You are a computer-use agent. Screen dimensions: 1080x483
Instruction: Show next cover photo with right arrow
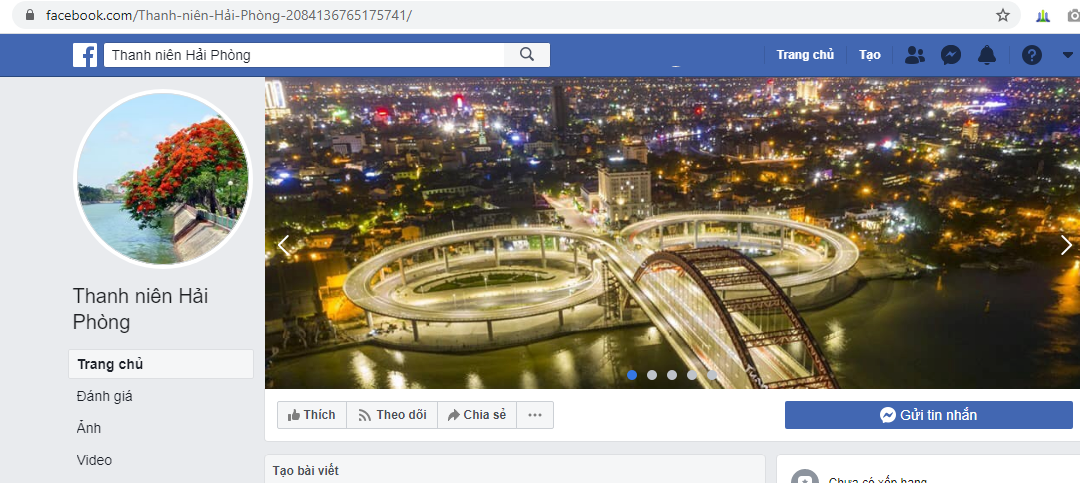tap(1066, 245)
